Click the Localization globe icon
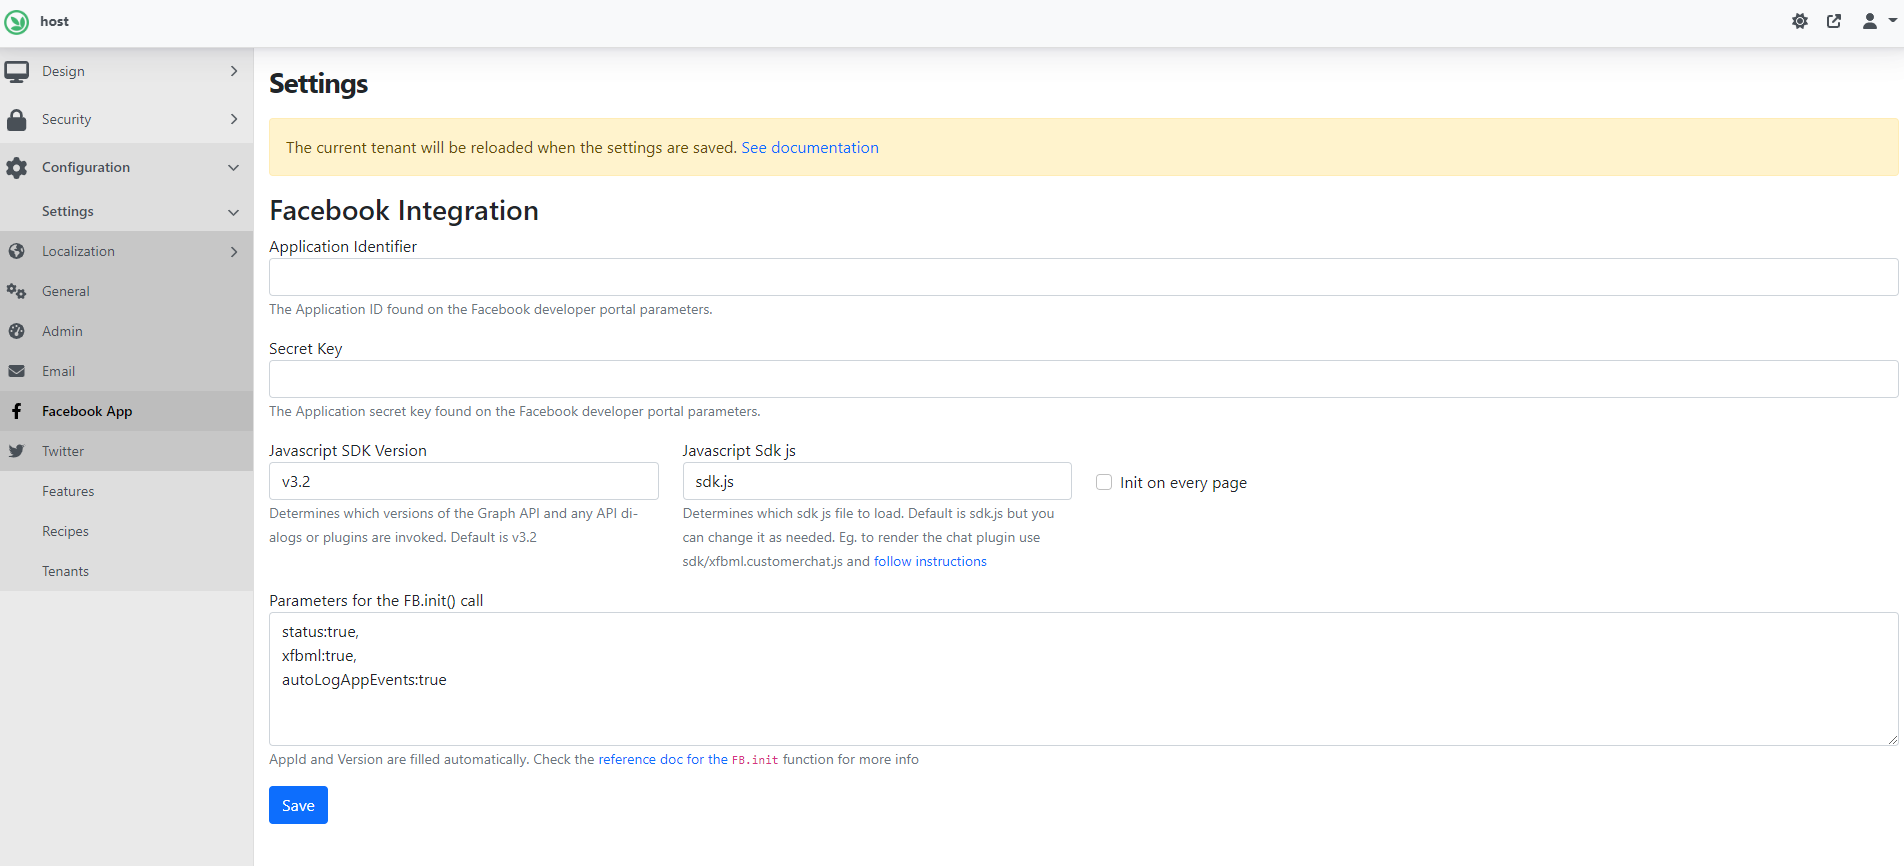The image size is (1904, 866). pyautogui.click(x=16, y=251)
